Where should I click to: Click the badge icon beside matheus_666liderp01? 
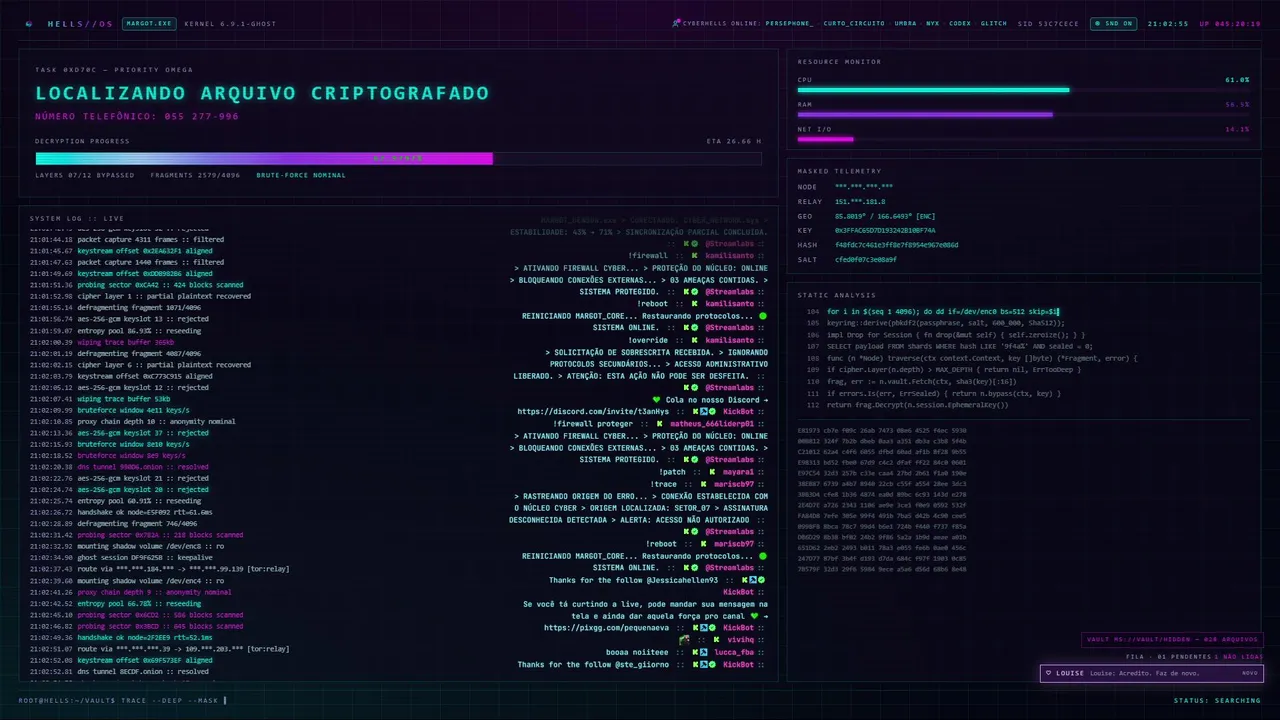point(660,424)
